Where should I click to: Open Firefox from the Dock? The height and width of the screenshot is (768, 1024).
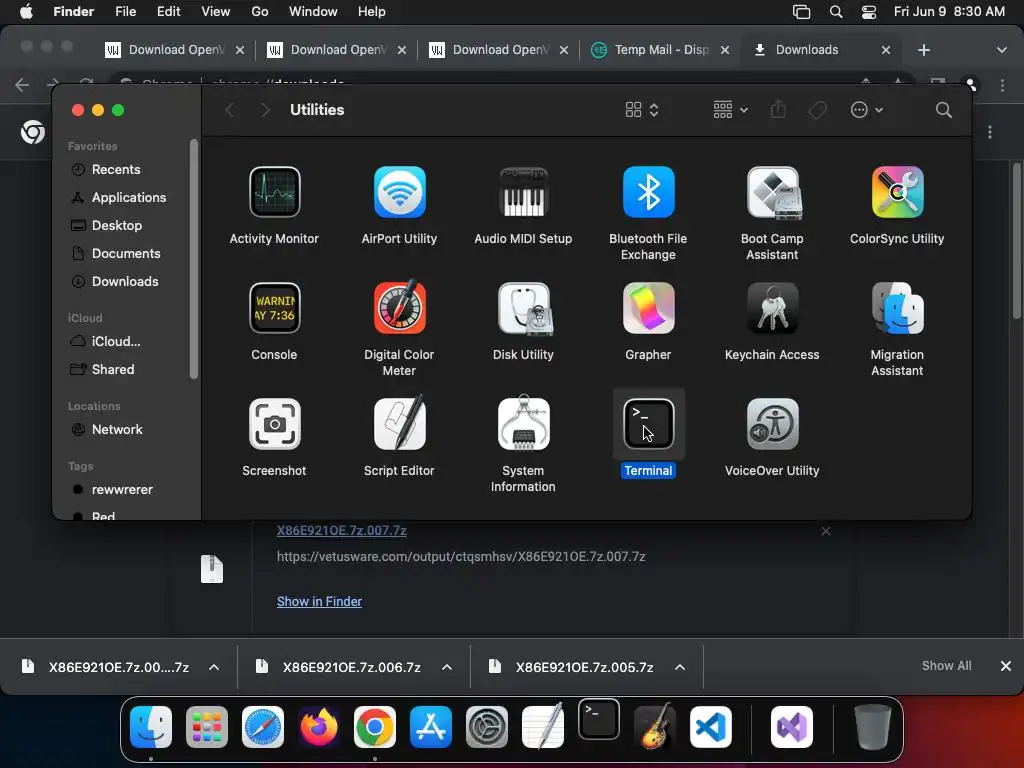(x=319, y=727)
